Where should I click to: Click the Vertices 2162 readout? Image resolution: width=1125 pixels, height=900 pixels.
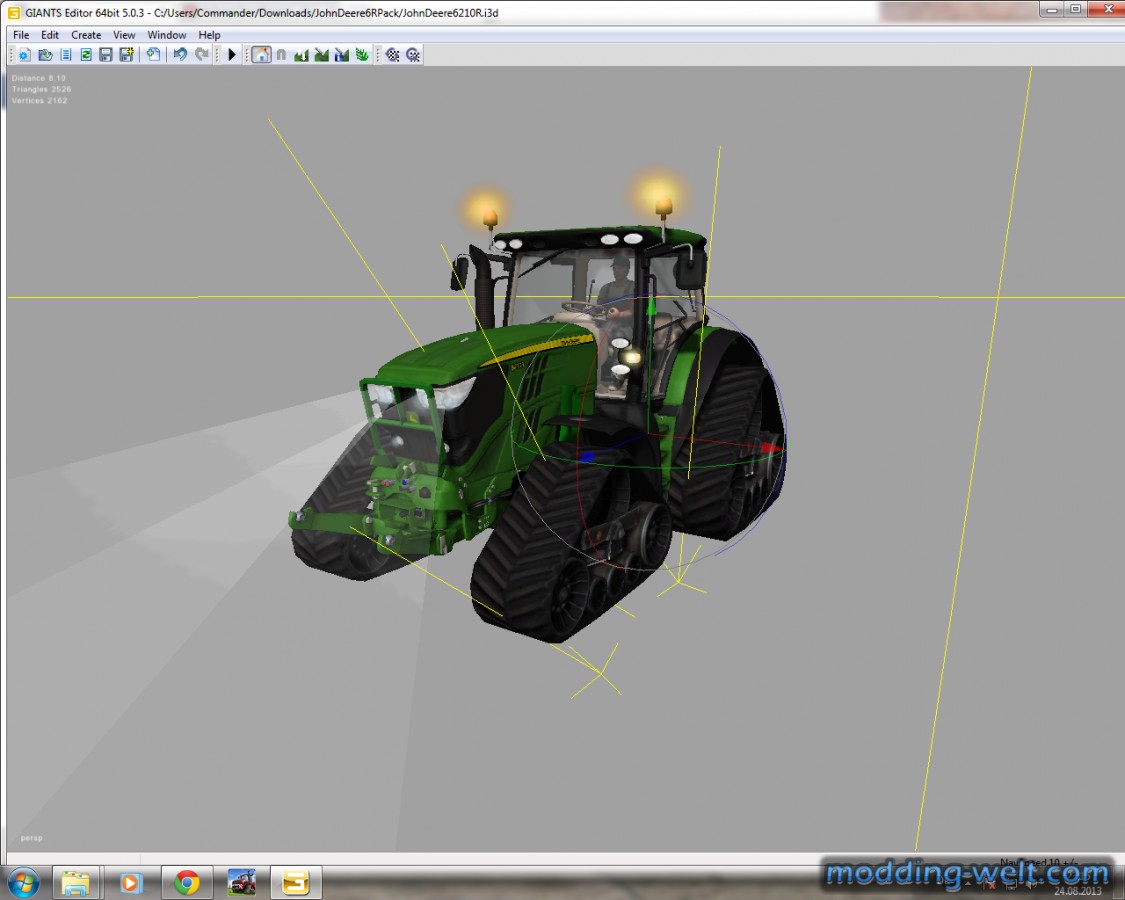click(39, 101)
